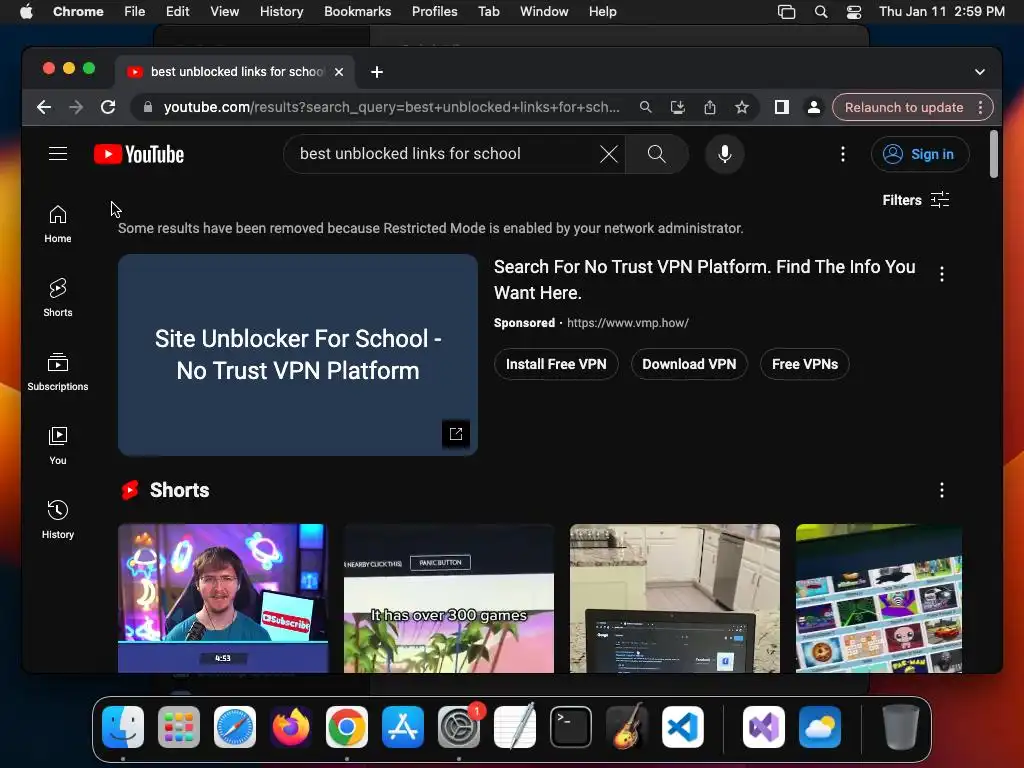Open the Edit menu
Viewport: 1024px width, 768px height.
(177, 12)
